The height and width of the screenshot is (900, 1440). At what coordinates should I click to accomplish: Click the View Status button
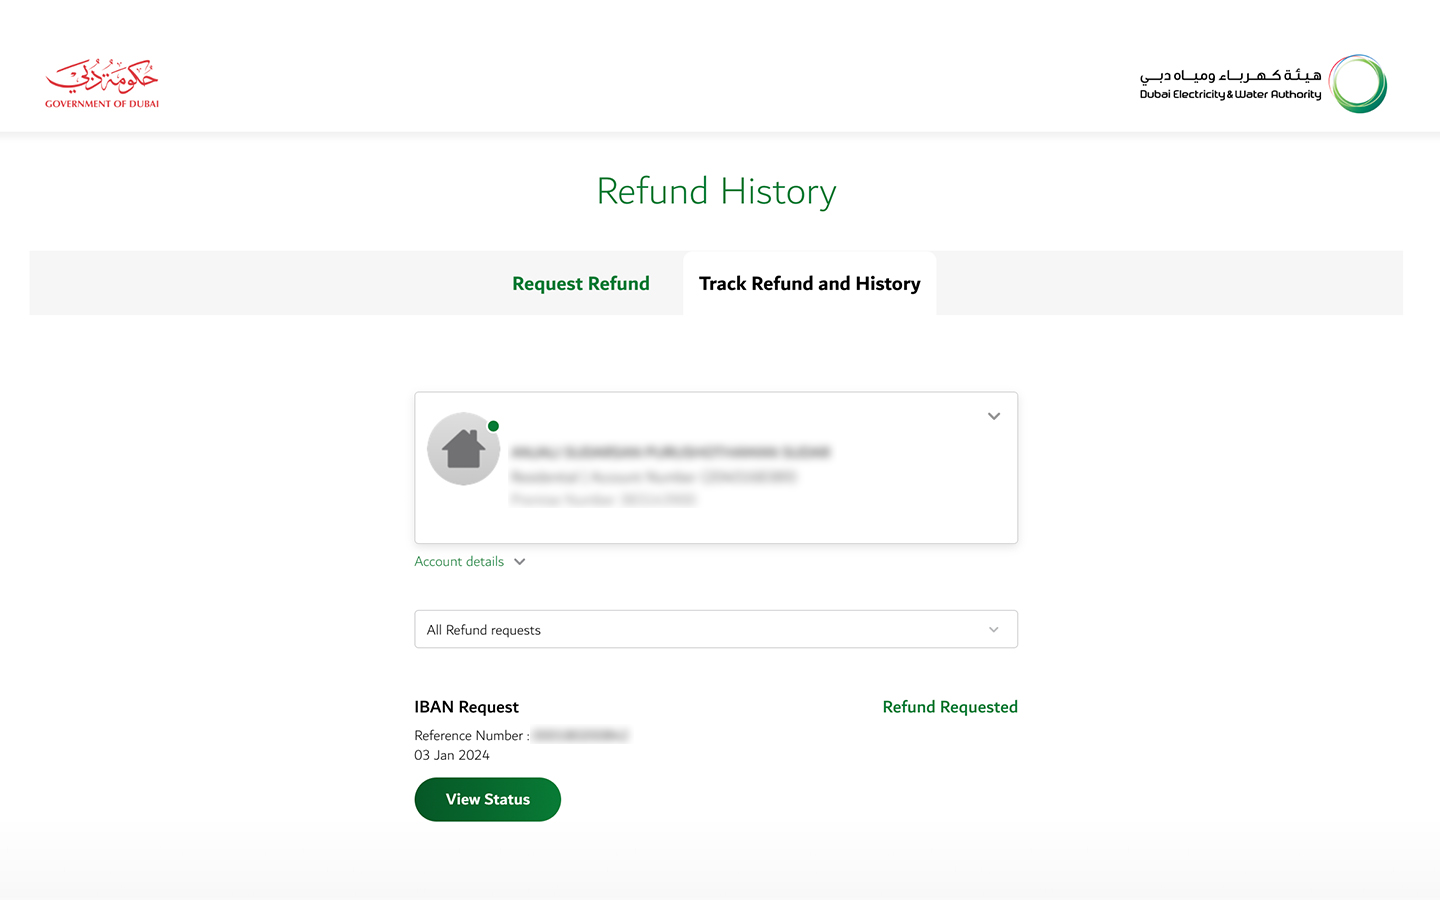pos(487,799)
